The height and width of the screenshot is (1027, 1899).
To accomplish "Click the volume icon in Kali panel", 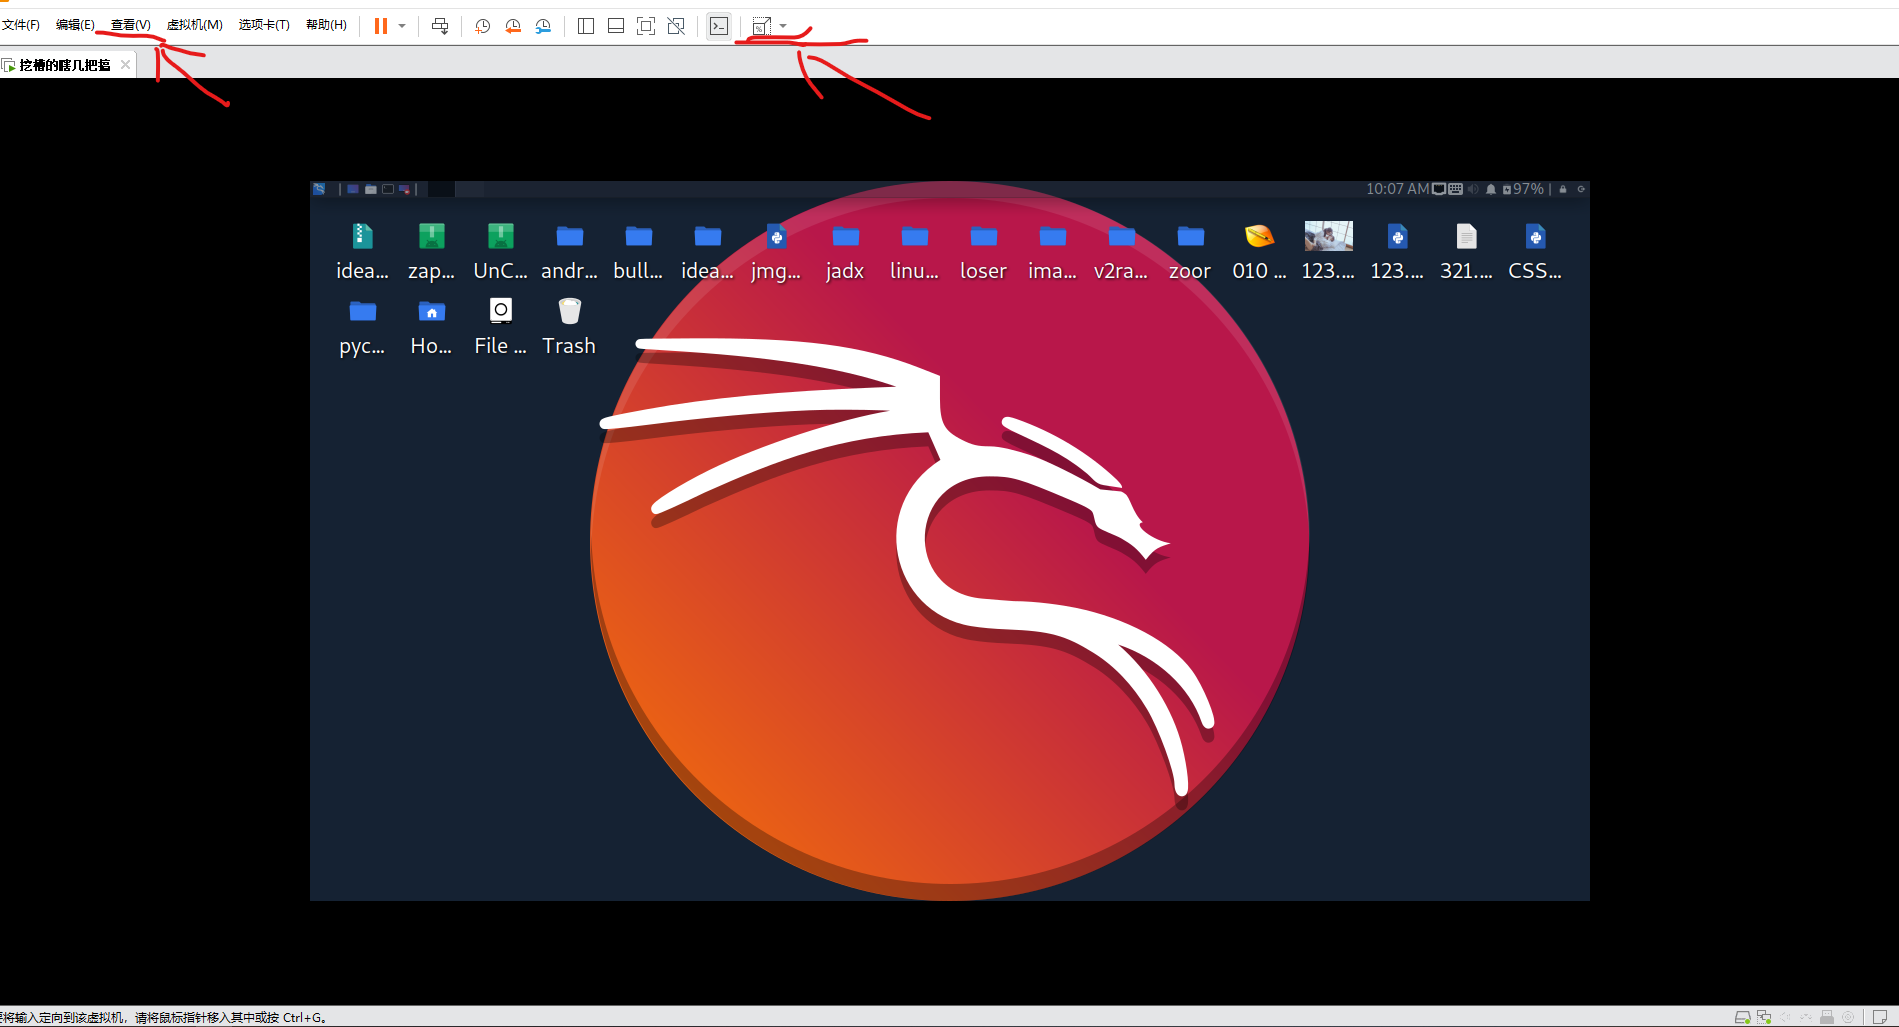I will [1473, 189].
